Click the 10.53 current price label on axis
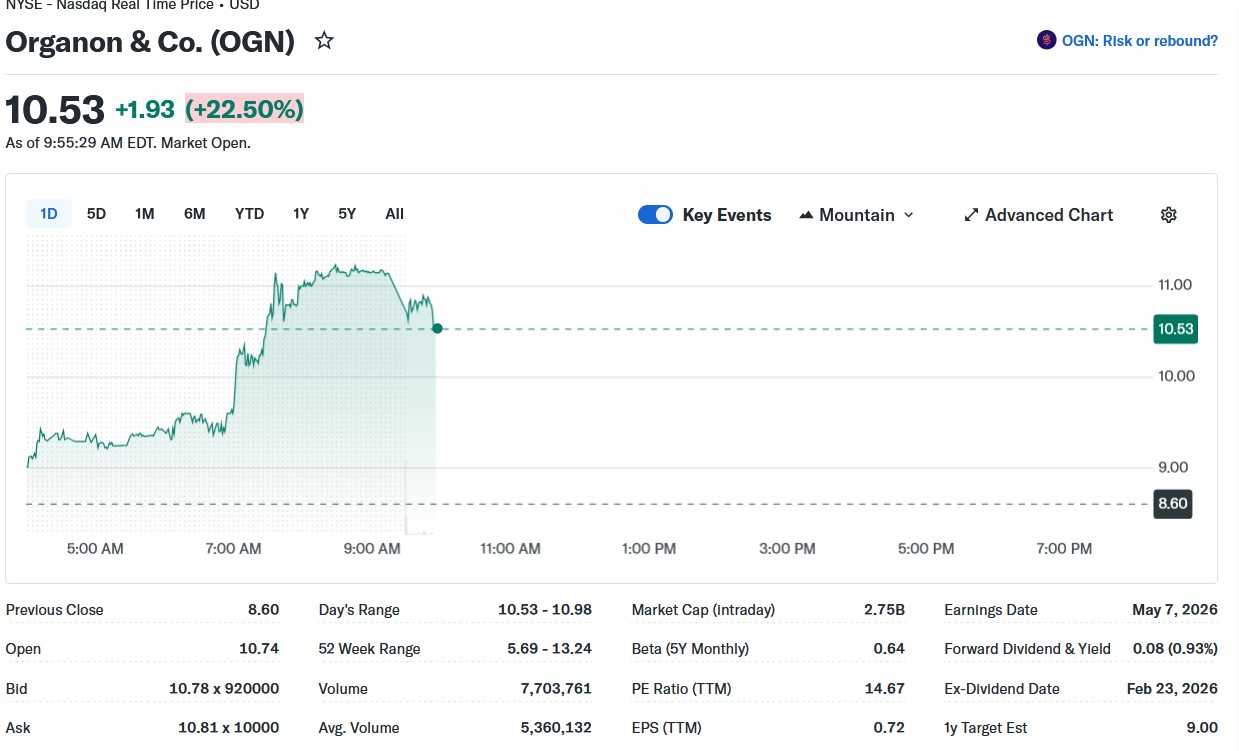 click(x=1175, y=329)
